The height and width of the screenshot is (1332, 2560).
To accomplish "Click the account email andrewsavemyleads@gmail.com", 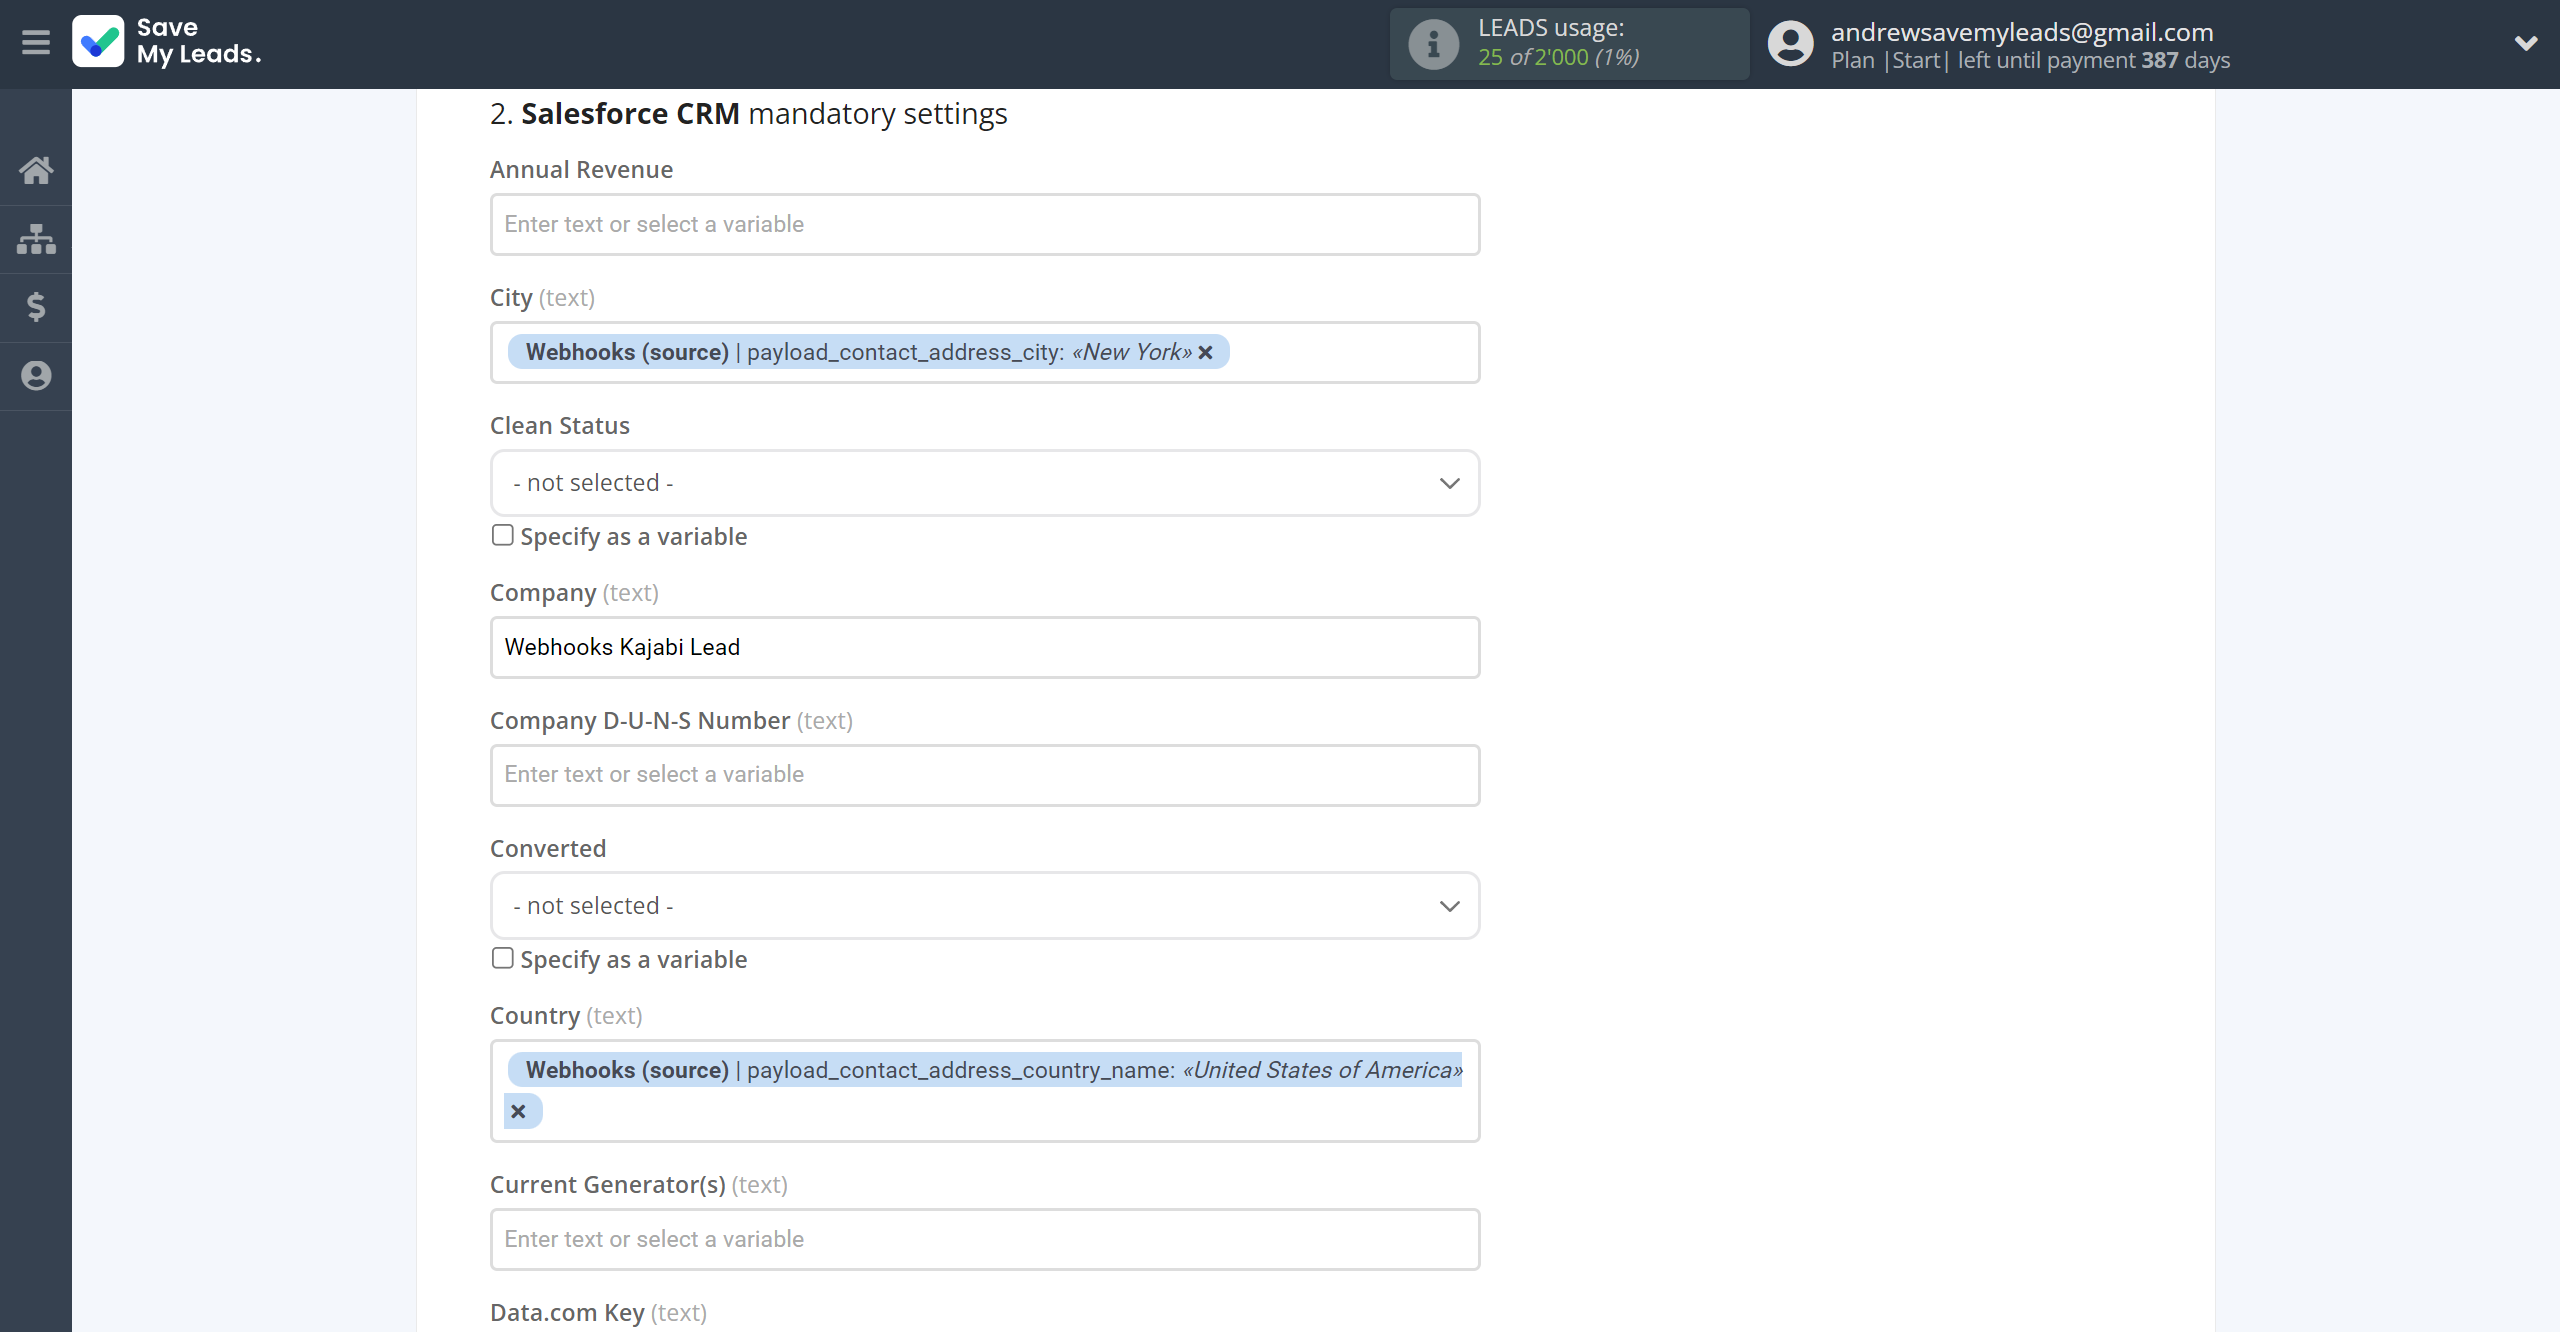I will point(2022,32).
